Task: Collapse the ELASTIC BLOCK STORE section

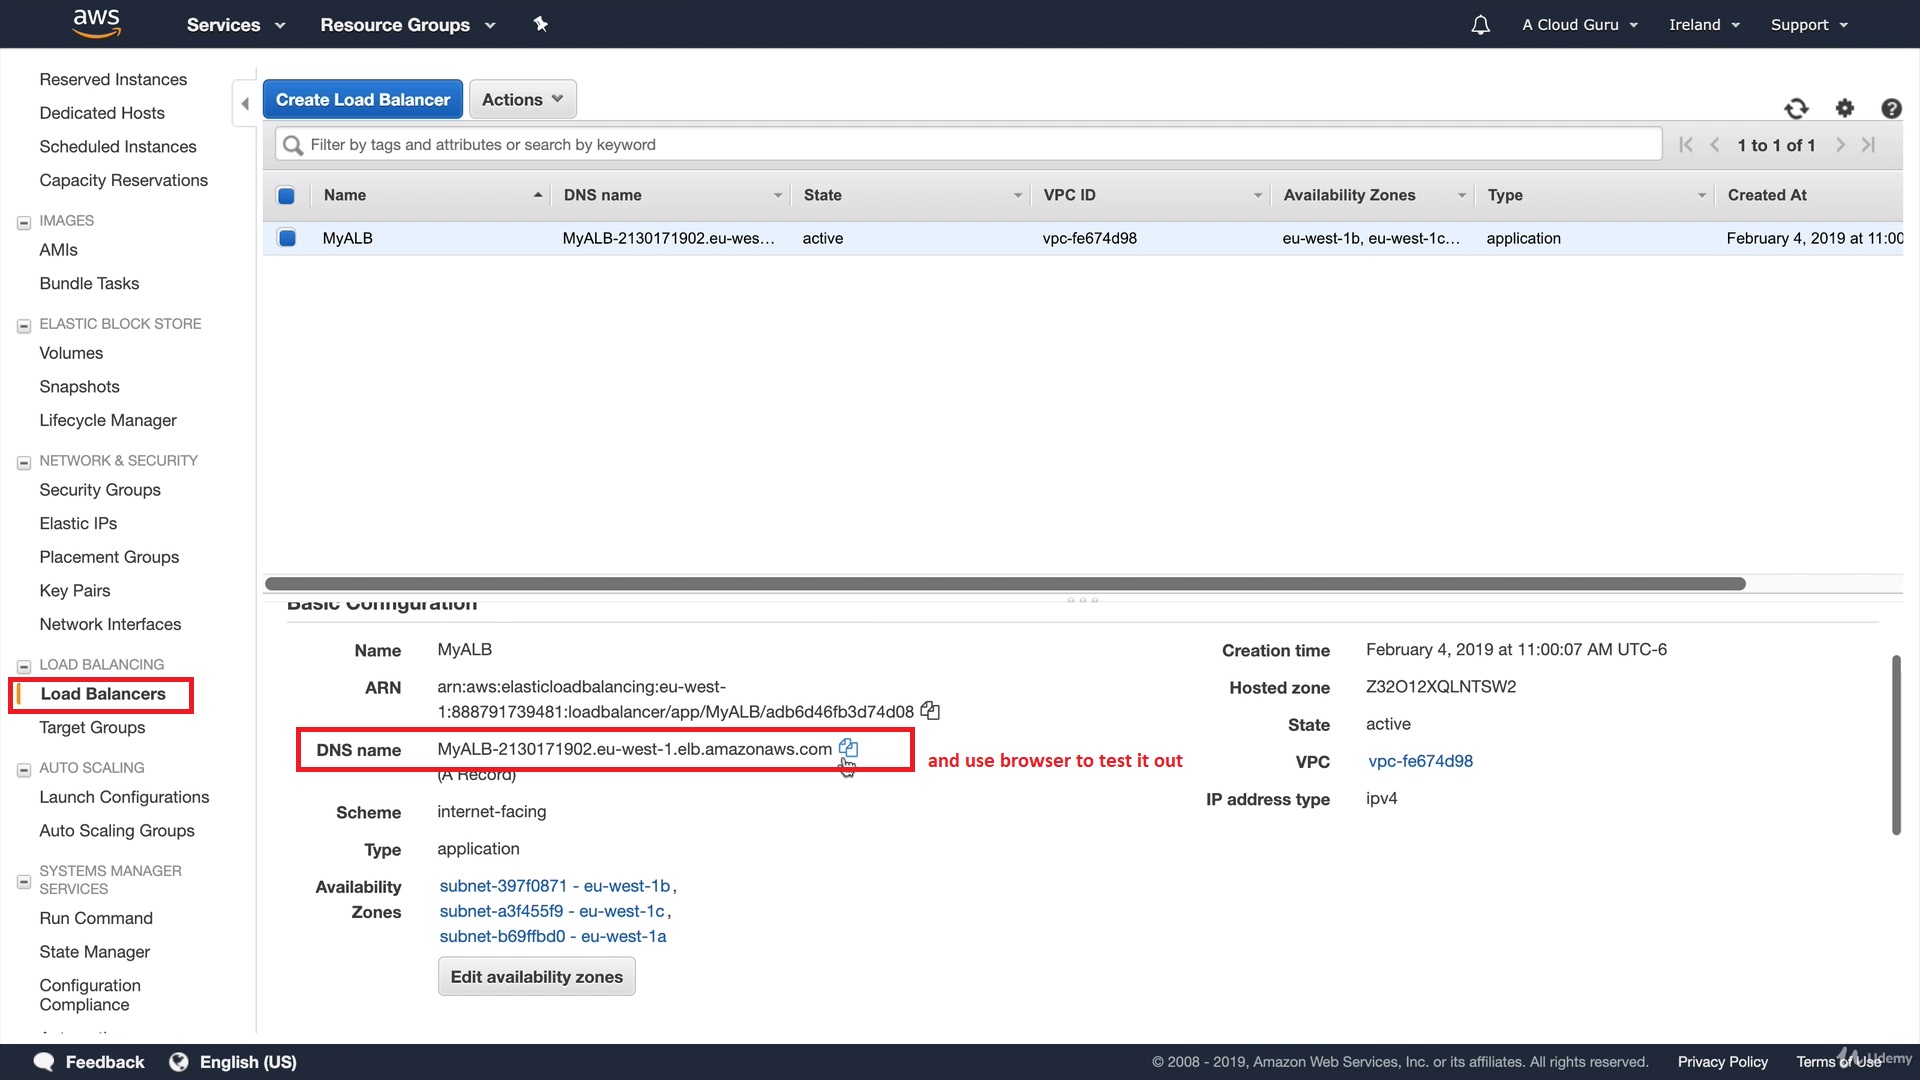Action: click(x=24, y=325)
